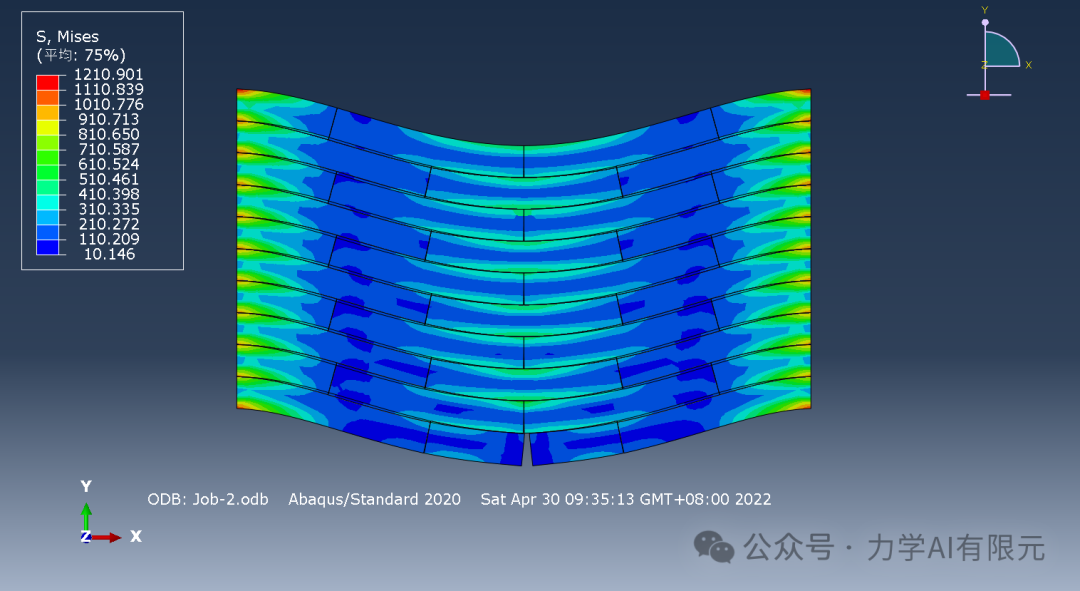Click the deformed stress contour model
Screen dimensions: 1080x591
tap(523, 277)
